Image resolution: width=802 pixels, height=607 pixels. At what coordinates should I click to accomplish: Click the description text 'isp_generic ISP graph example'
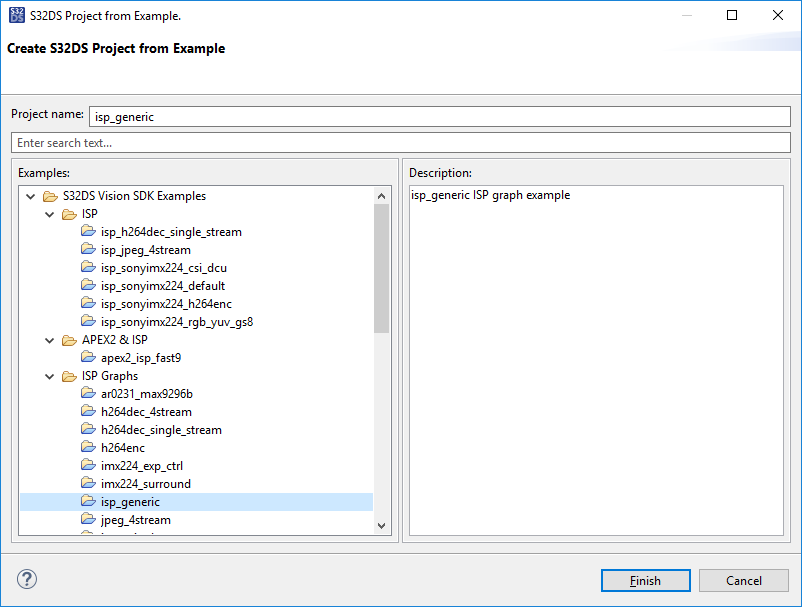(x=490, y=195)
